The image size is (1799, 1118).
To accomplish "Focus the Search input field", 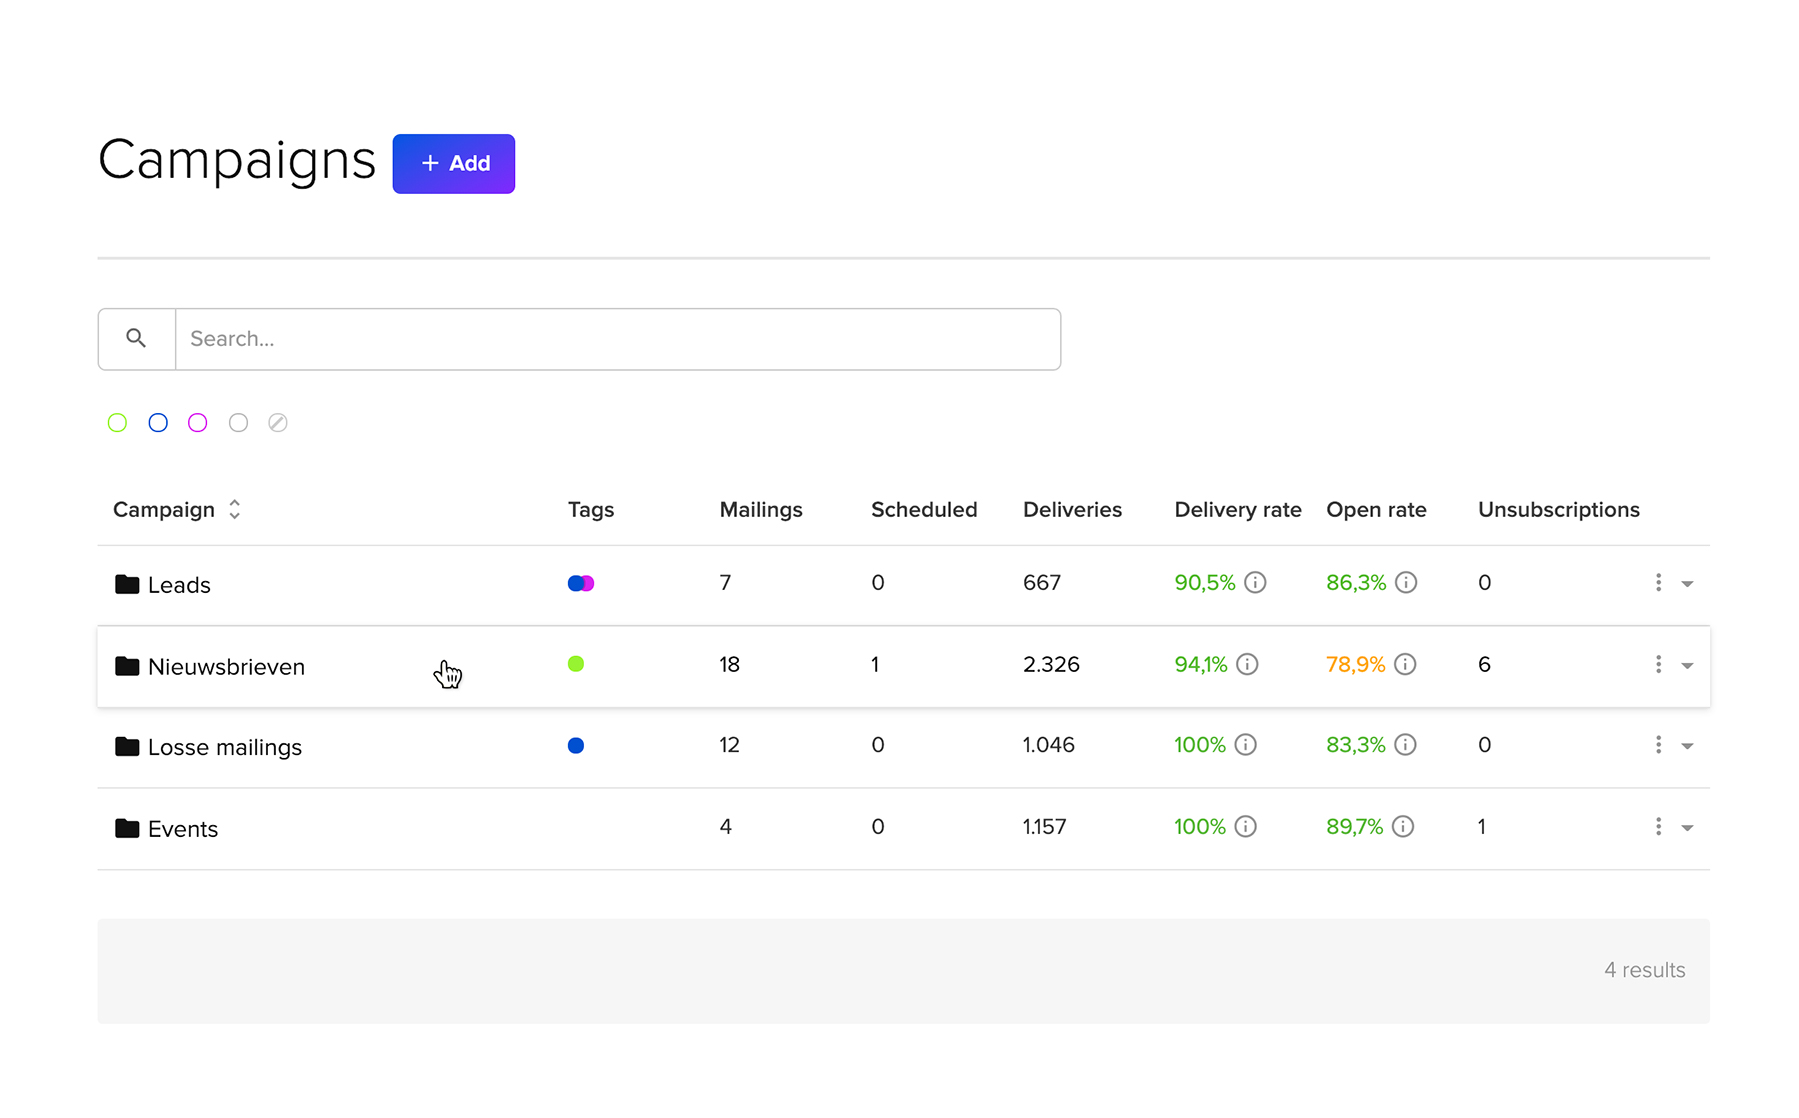I will (618, 339).
